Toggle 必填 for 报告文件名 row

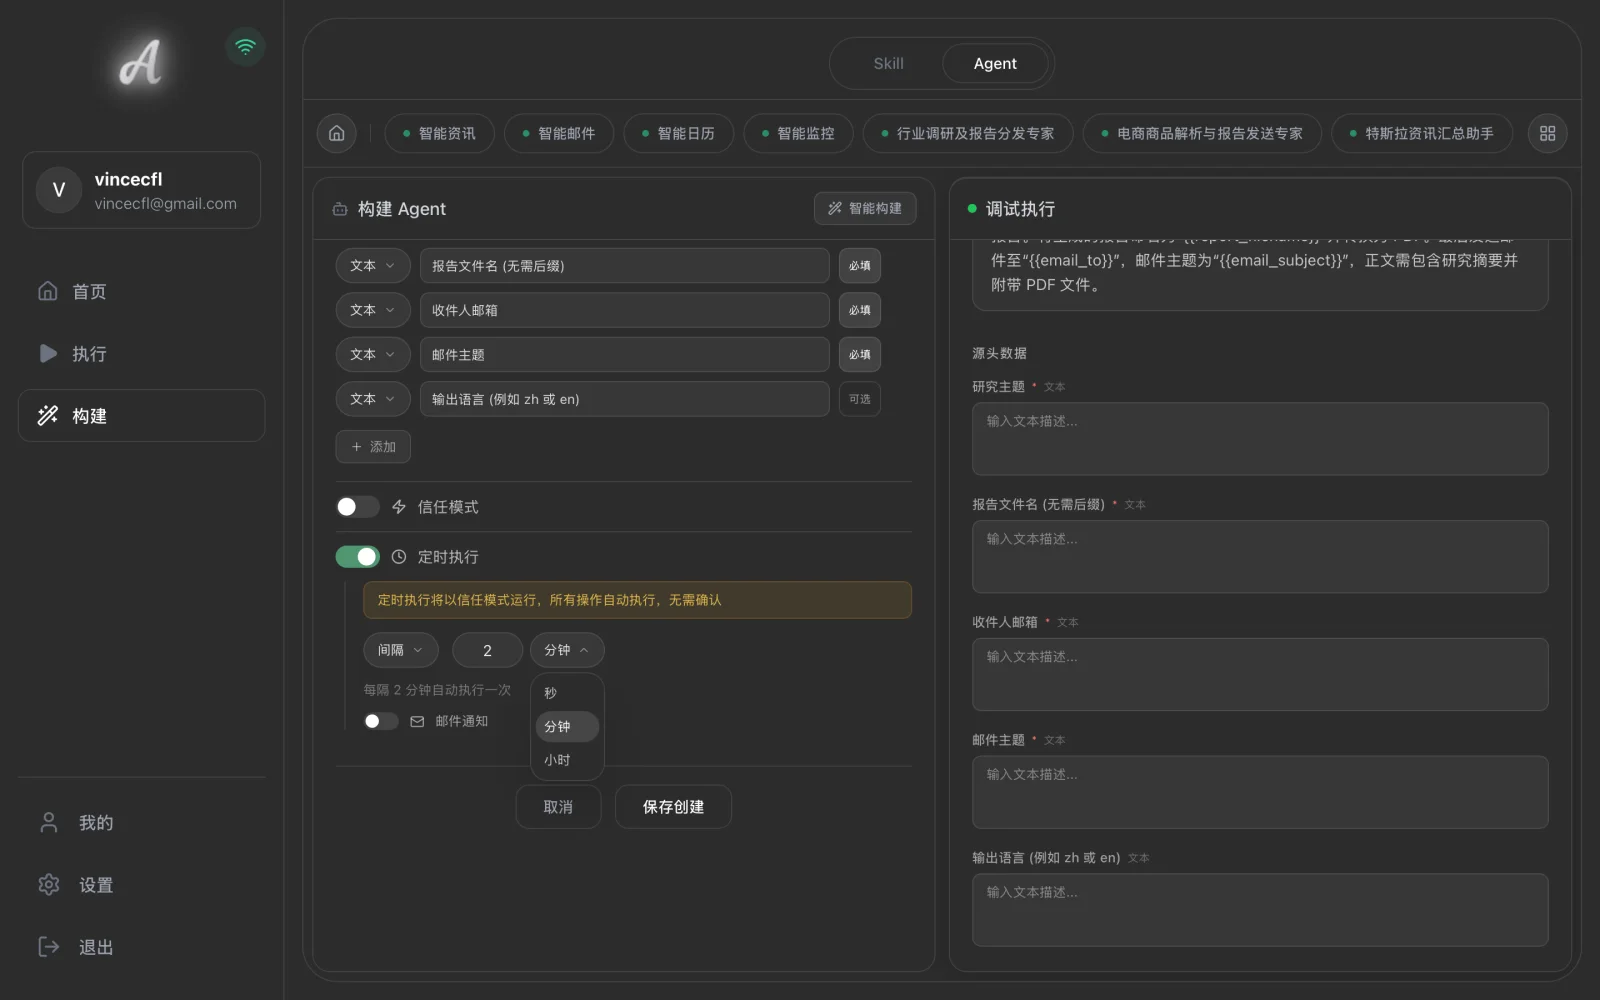pyautogui.click(x=859, y=266)
